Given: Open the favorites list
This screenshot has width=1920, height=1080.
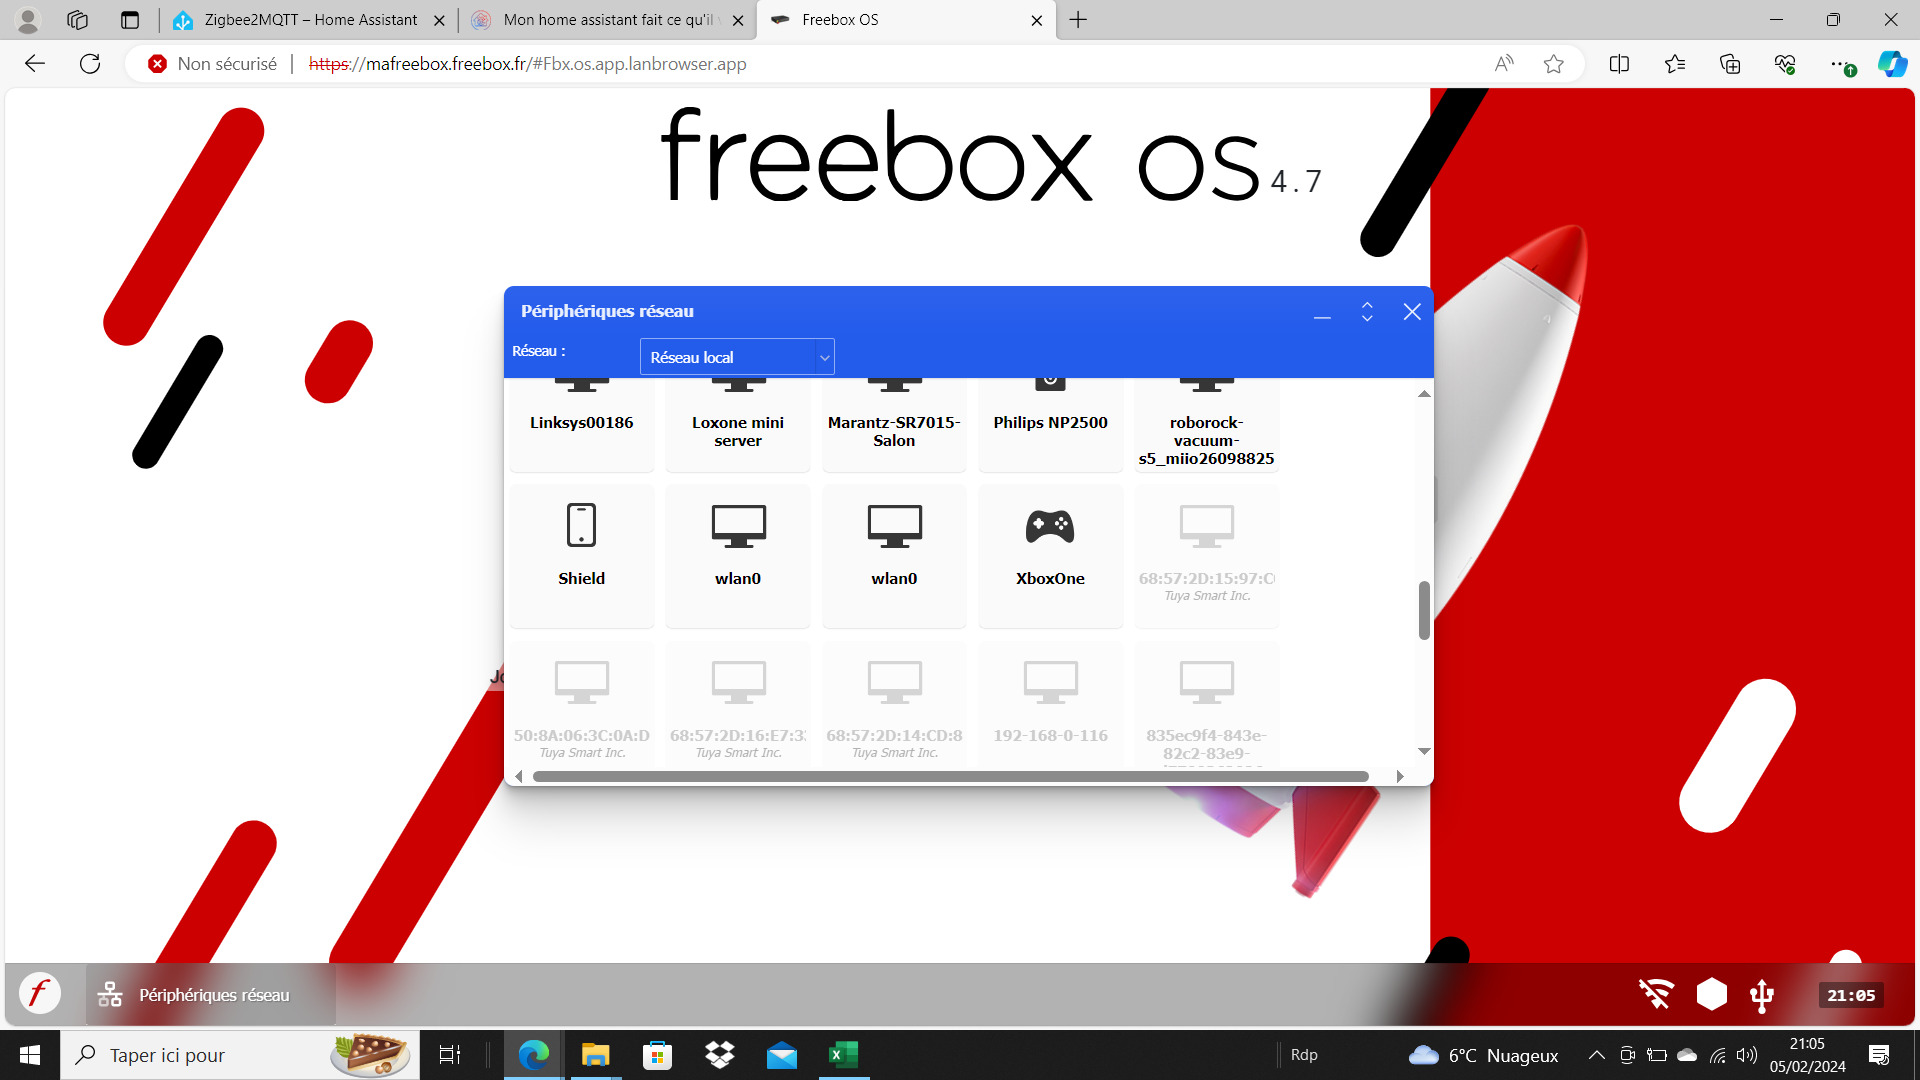Looking at the screenshot, I should [1675, 64].
